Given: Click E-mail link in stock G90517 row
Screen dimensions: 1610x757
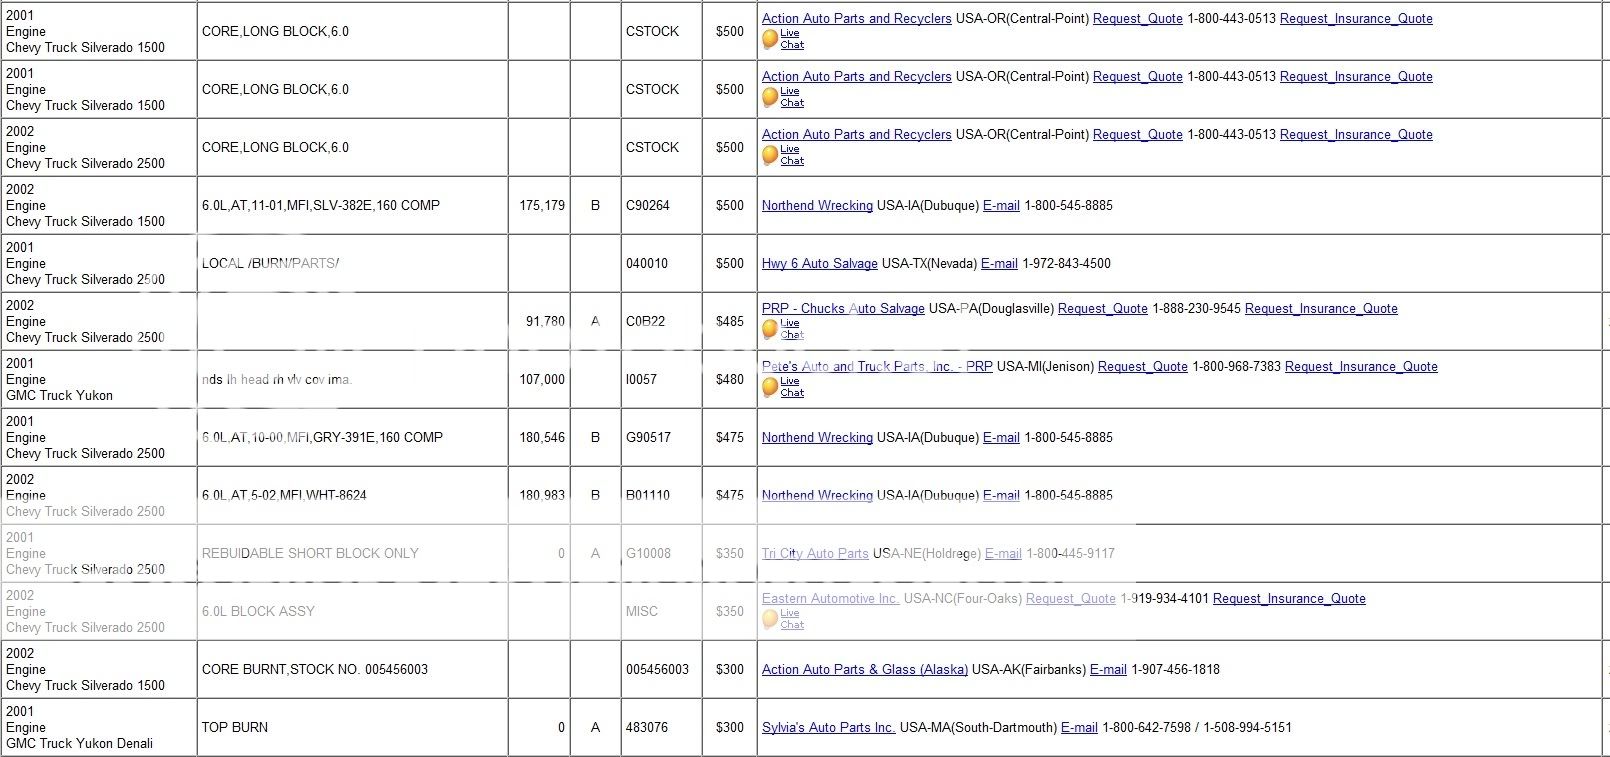Looking at the screenshot, I should (x=1001, y=437).
